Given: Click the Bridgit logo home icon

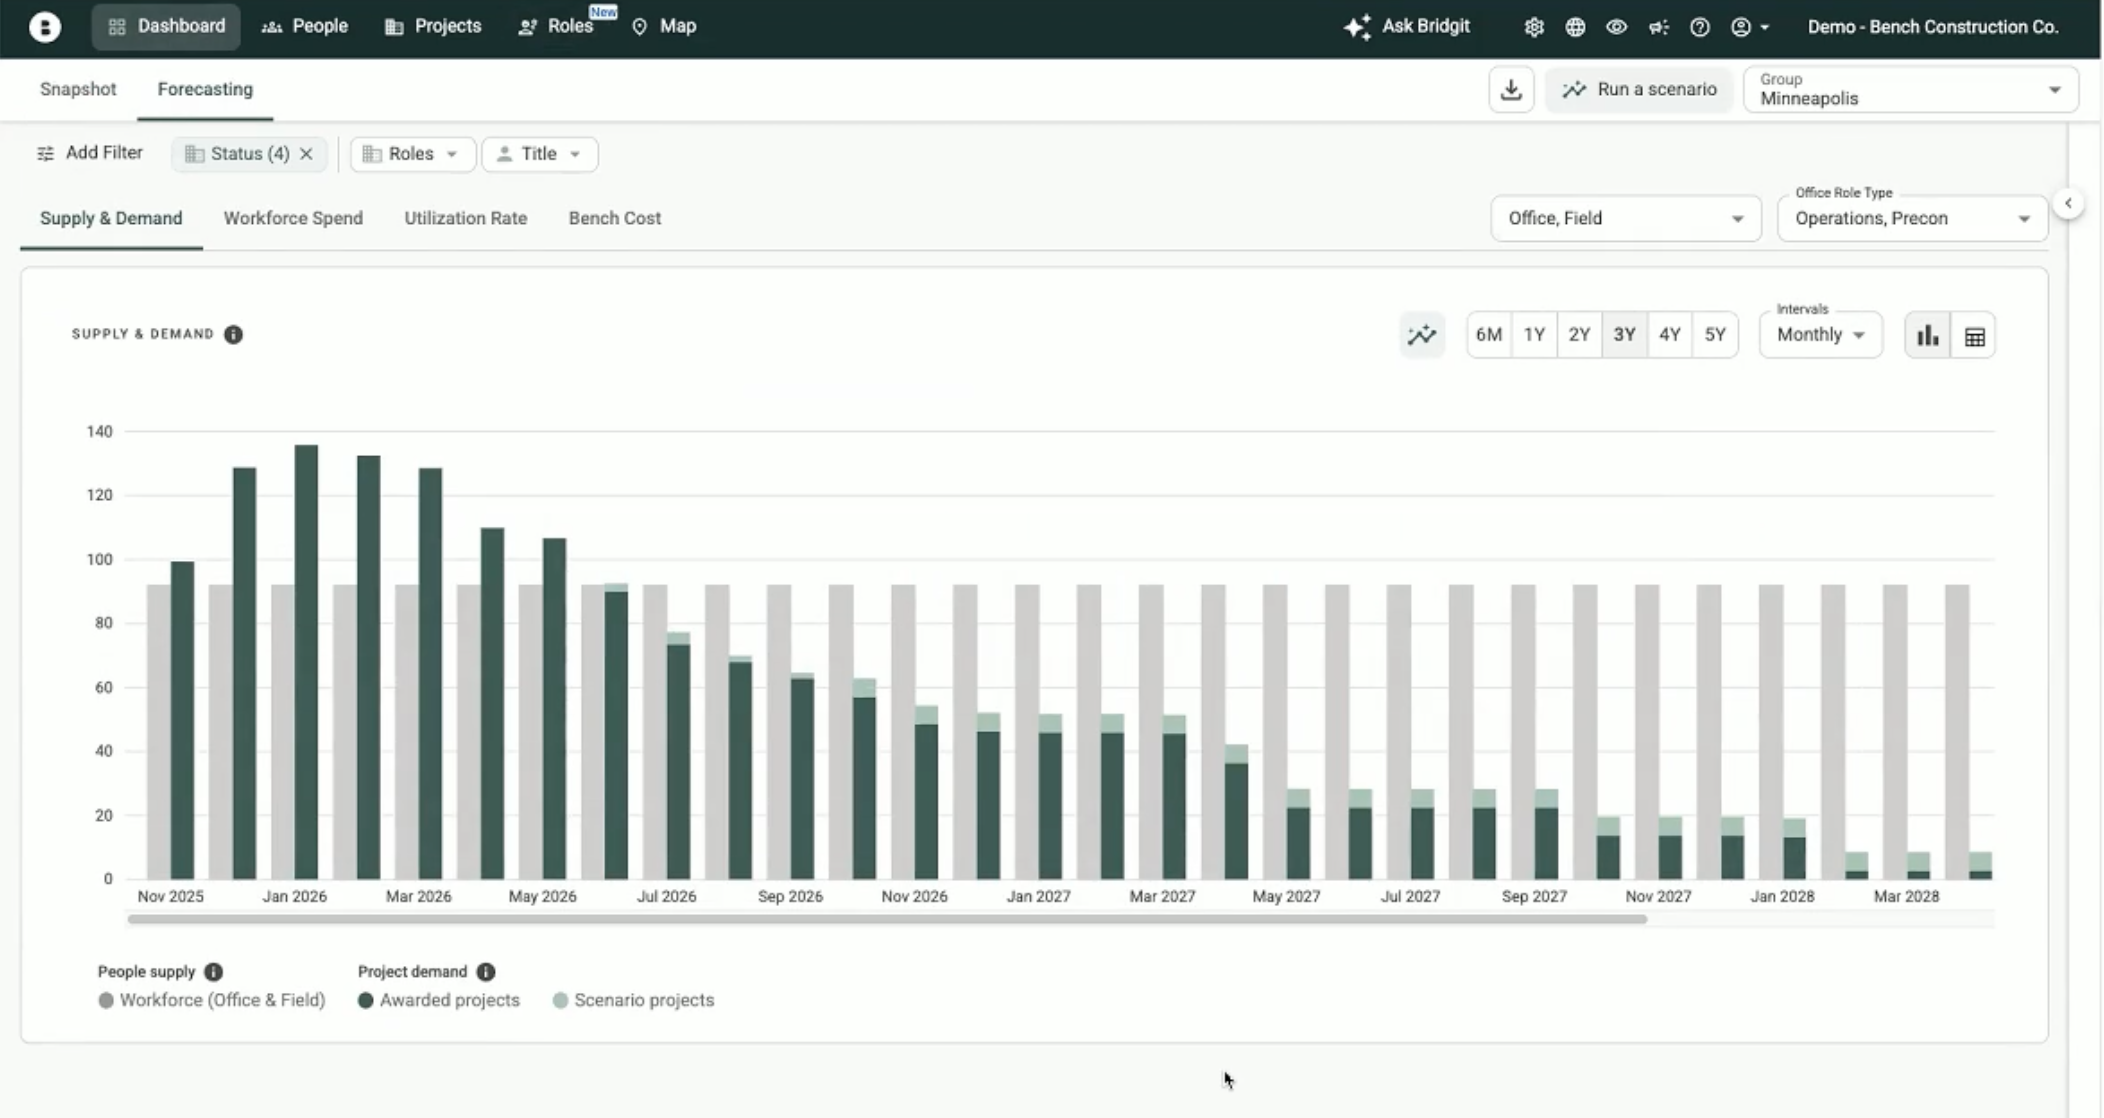Looking at the screenshot, I should click(x=44, y=27).
